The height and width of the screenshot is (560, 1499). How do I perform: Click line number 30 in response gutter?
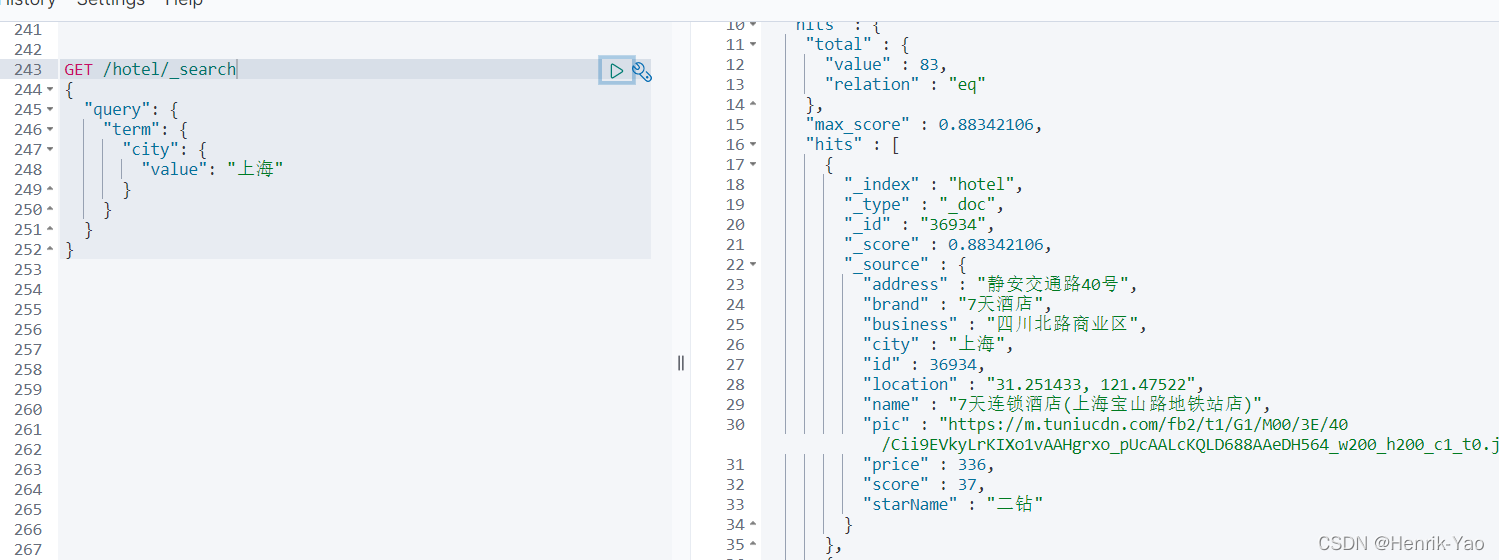735,424
